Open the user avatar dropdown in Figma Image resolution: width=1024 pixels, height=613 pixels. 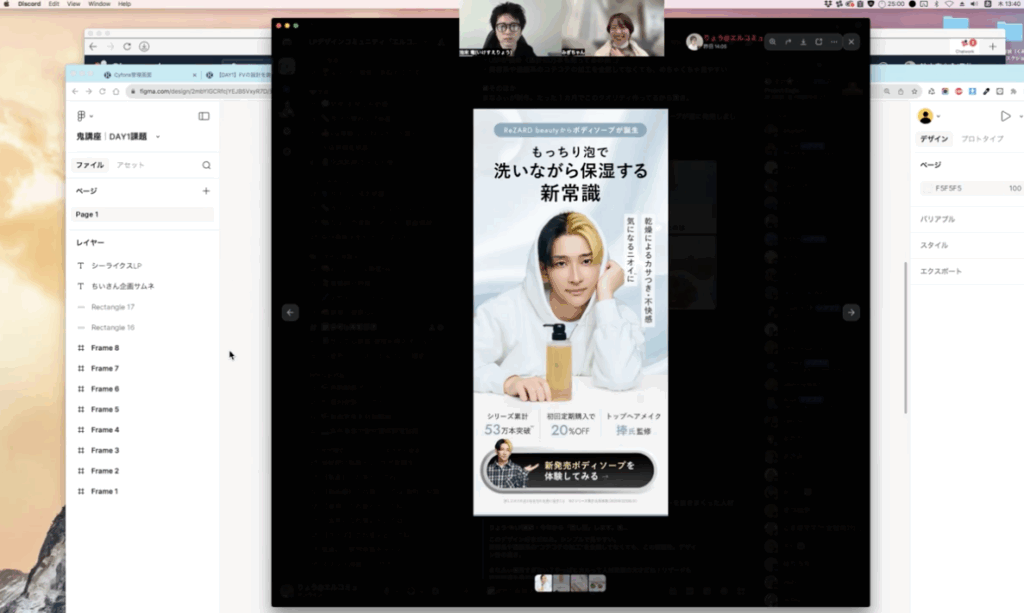click(929, 116)
